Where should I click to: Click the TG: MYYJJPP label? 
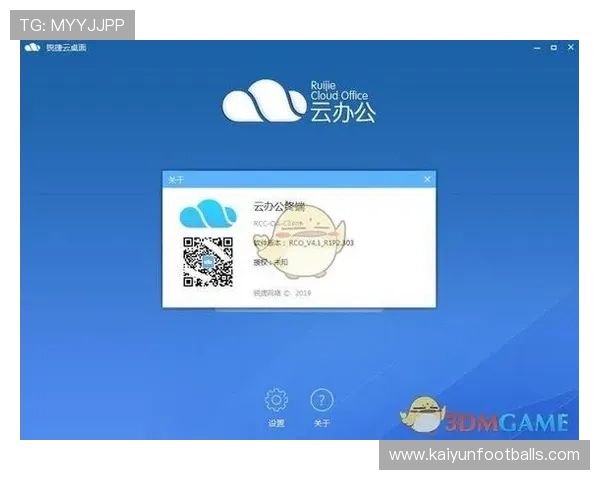tap(72, 24)
